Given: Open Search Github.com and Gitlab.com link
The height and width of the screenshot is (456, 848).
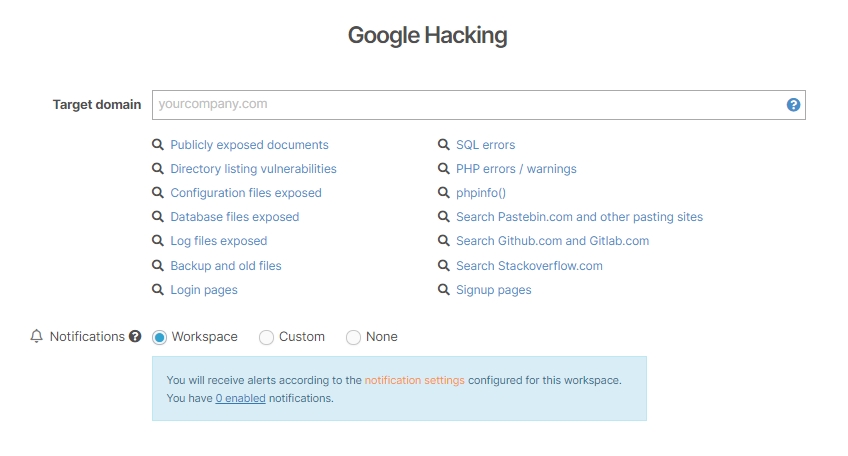Looking at the screenshot, I should pos(552,241).
